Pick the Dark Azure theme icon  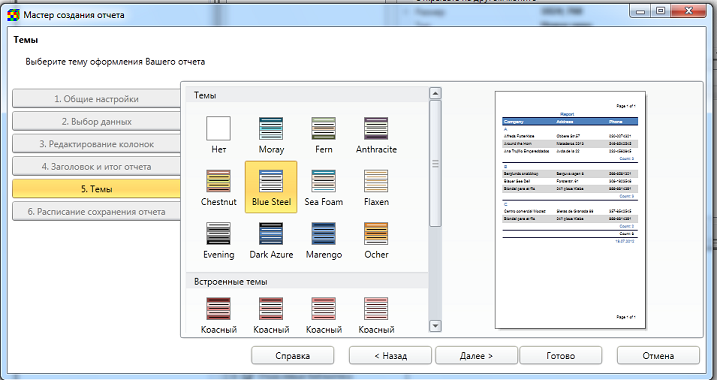[x=271, y=234]
